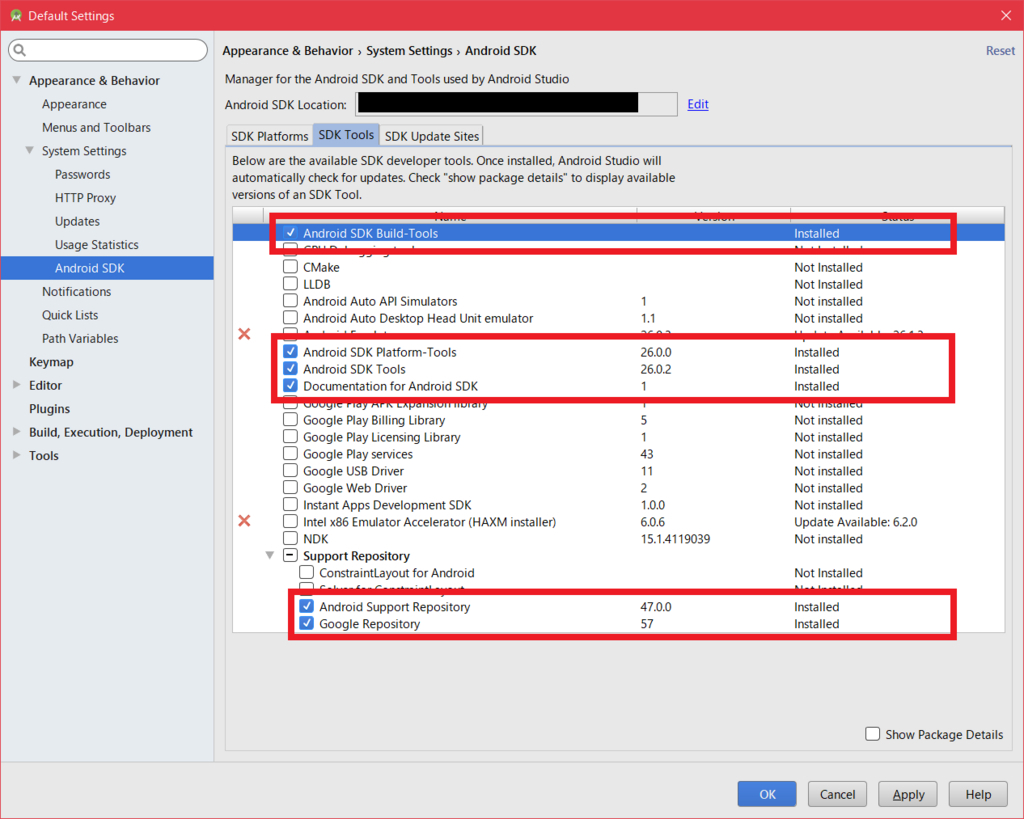Expand Build, Execution, Deployment node

pyautogui.click(x=16, y=432)
